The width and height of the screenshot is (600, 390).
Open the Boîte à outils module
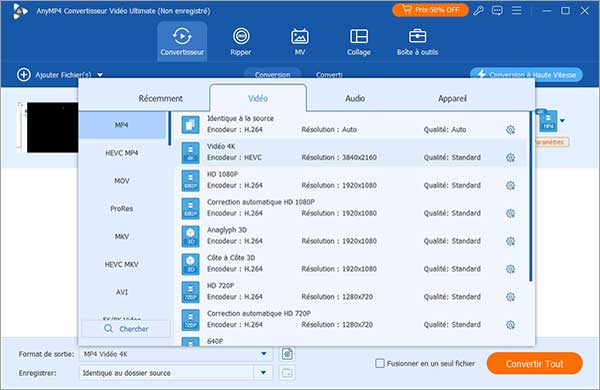point(417,41)
